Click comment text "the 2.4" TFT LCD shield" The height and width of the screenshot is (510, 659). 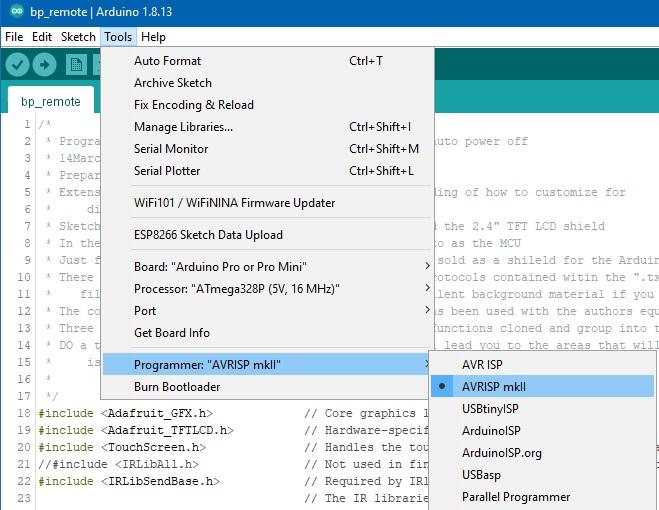pyautogui.click(x=525, y=226)
